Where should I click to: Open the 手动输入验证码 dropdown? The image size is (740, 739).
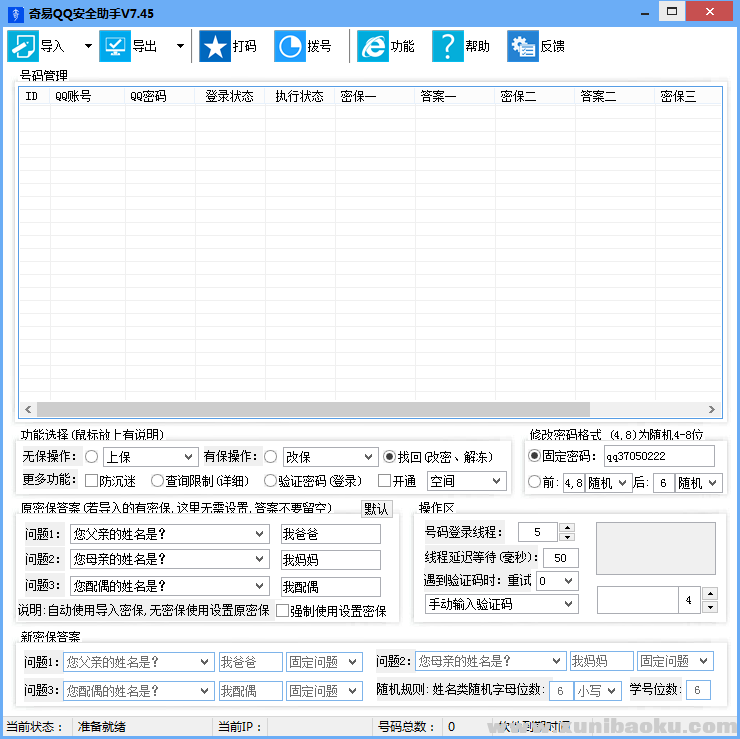(500, 604)
